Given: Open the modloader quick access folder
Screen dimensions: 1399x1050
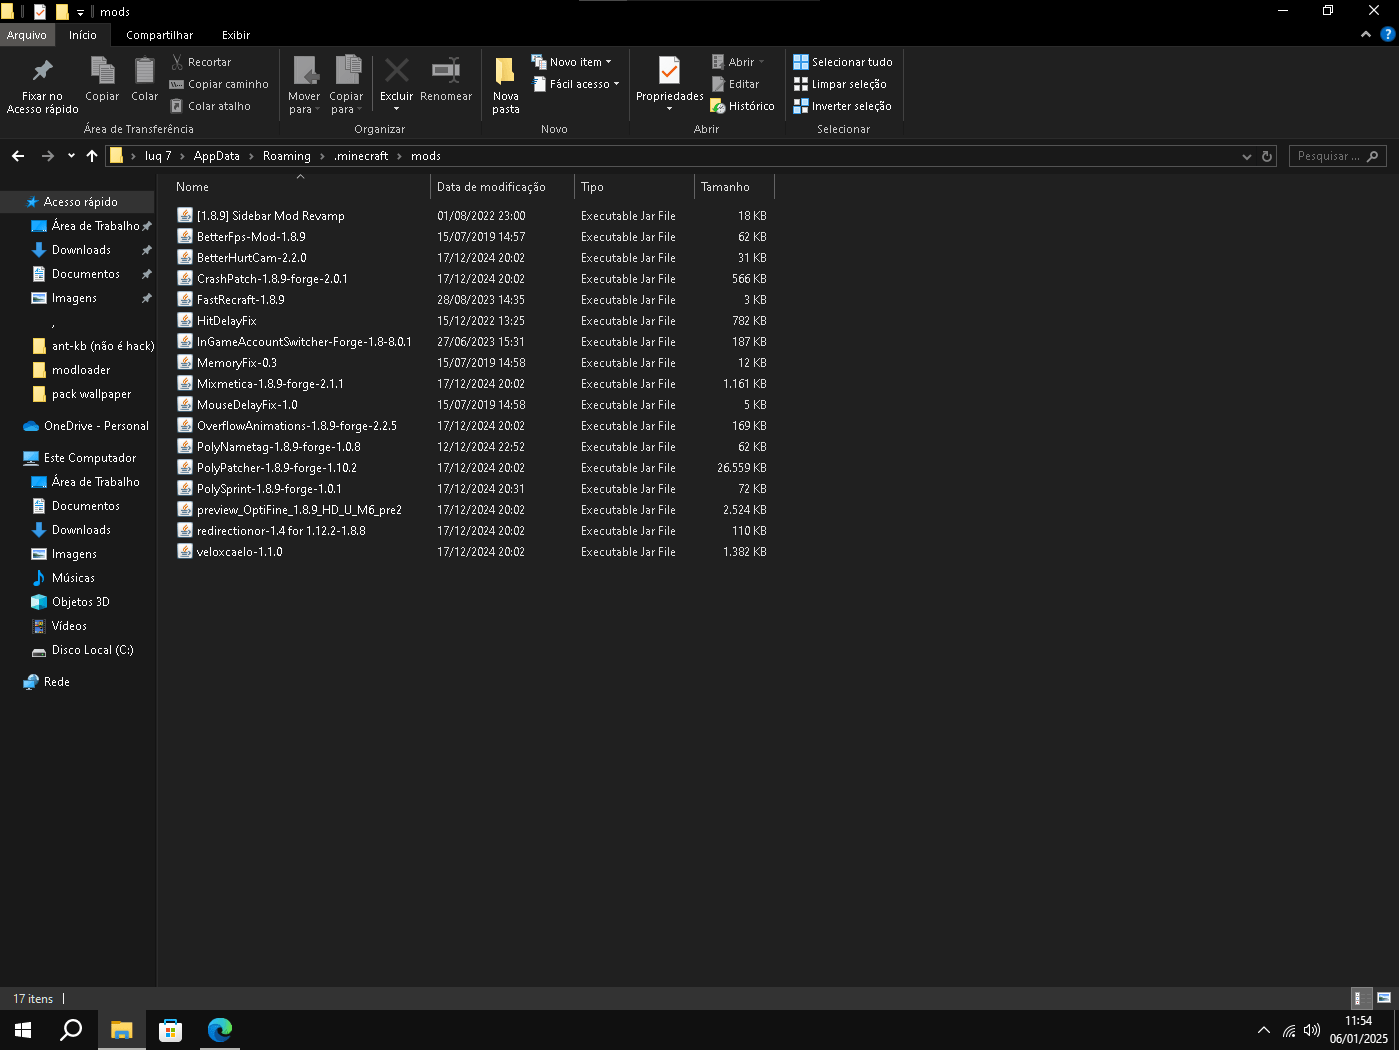Looking at the screenshot, I should pos(81,370).
